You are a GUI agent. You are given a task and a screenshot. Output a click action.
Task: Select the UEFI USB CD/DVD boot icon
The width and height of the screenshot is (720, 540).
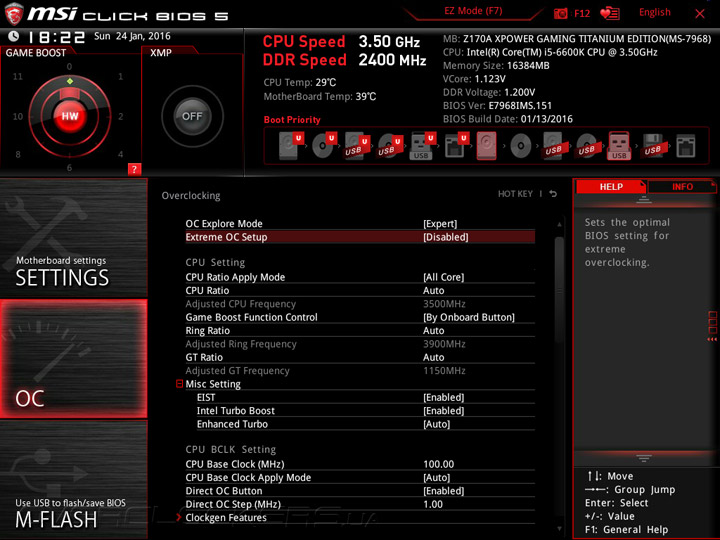pos(389,146)
